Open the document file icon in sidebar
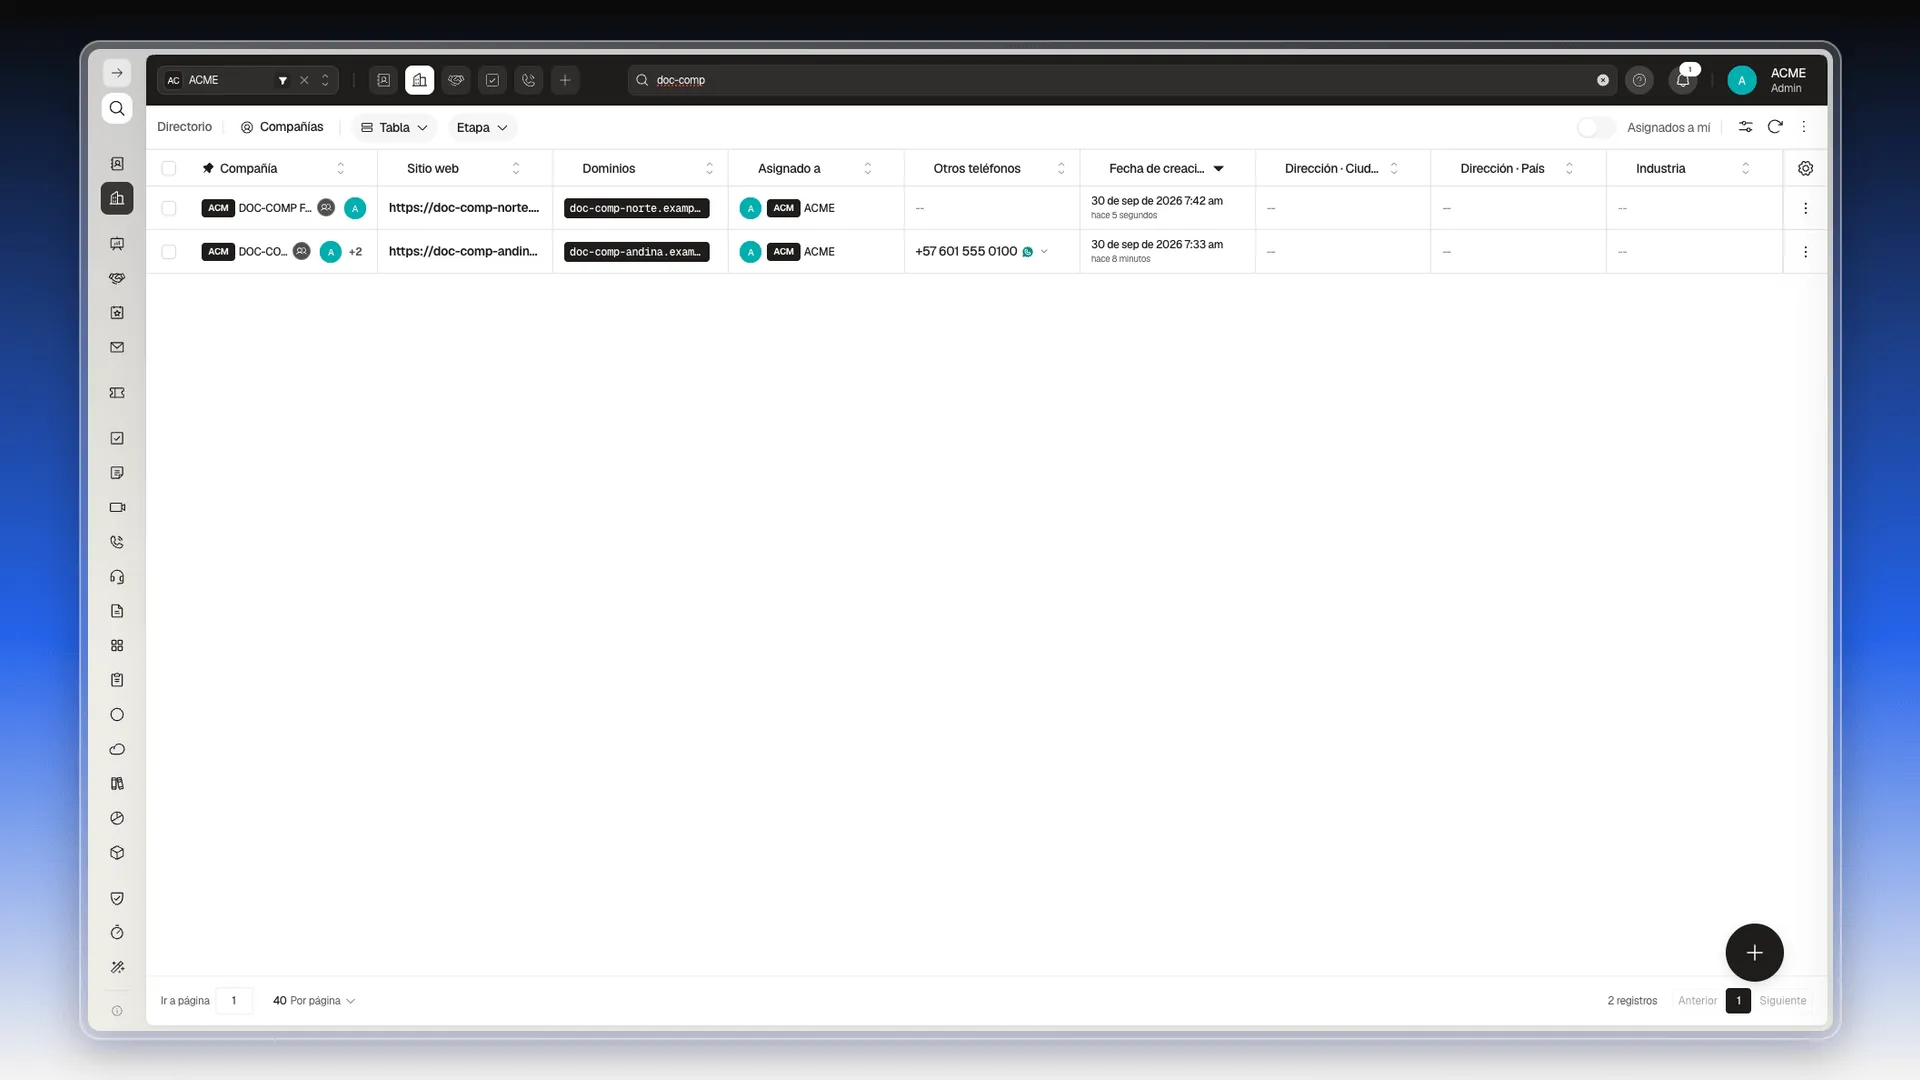Screen dimensions: 1920x1080 (x=117, y=611)
